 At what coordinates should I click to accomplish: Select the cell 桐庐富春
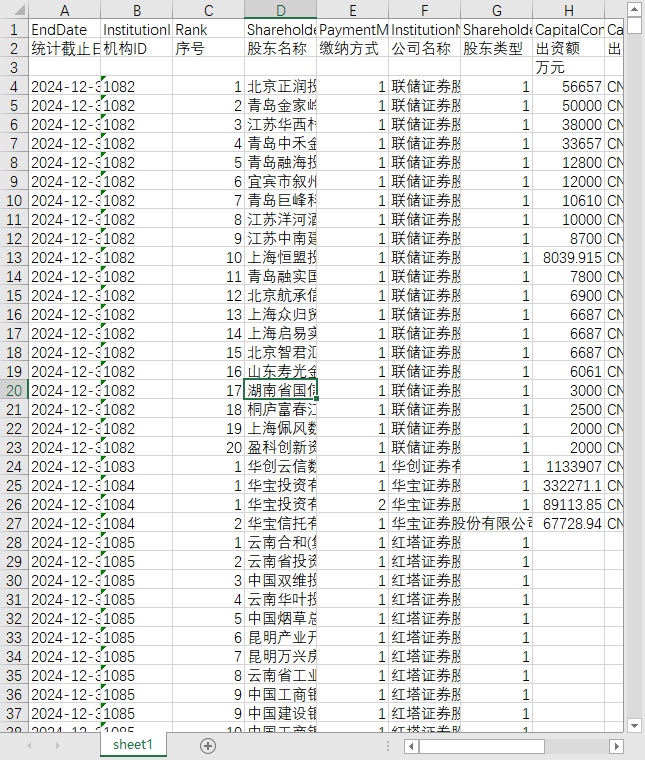click(x=281, y=409)
